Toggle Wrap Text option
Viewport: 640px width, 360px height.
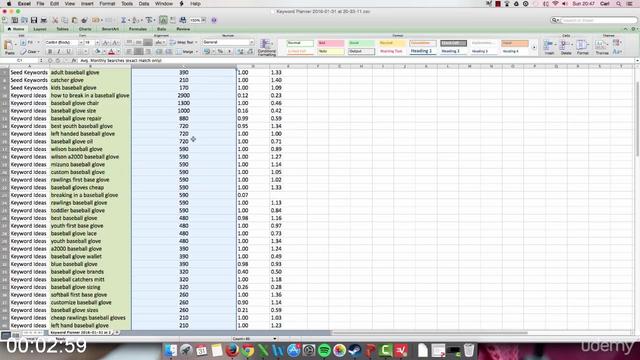tap(183, 42)
